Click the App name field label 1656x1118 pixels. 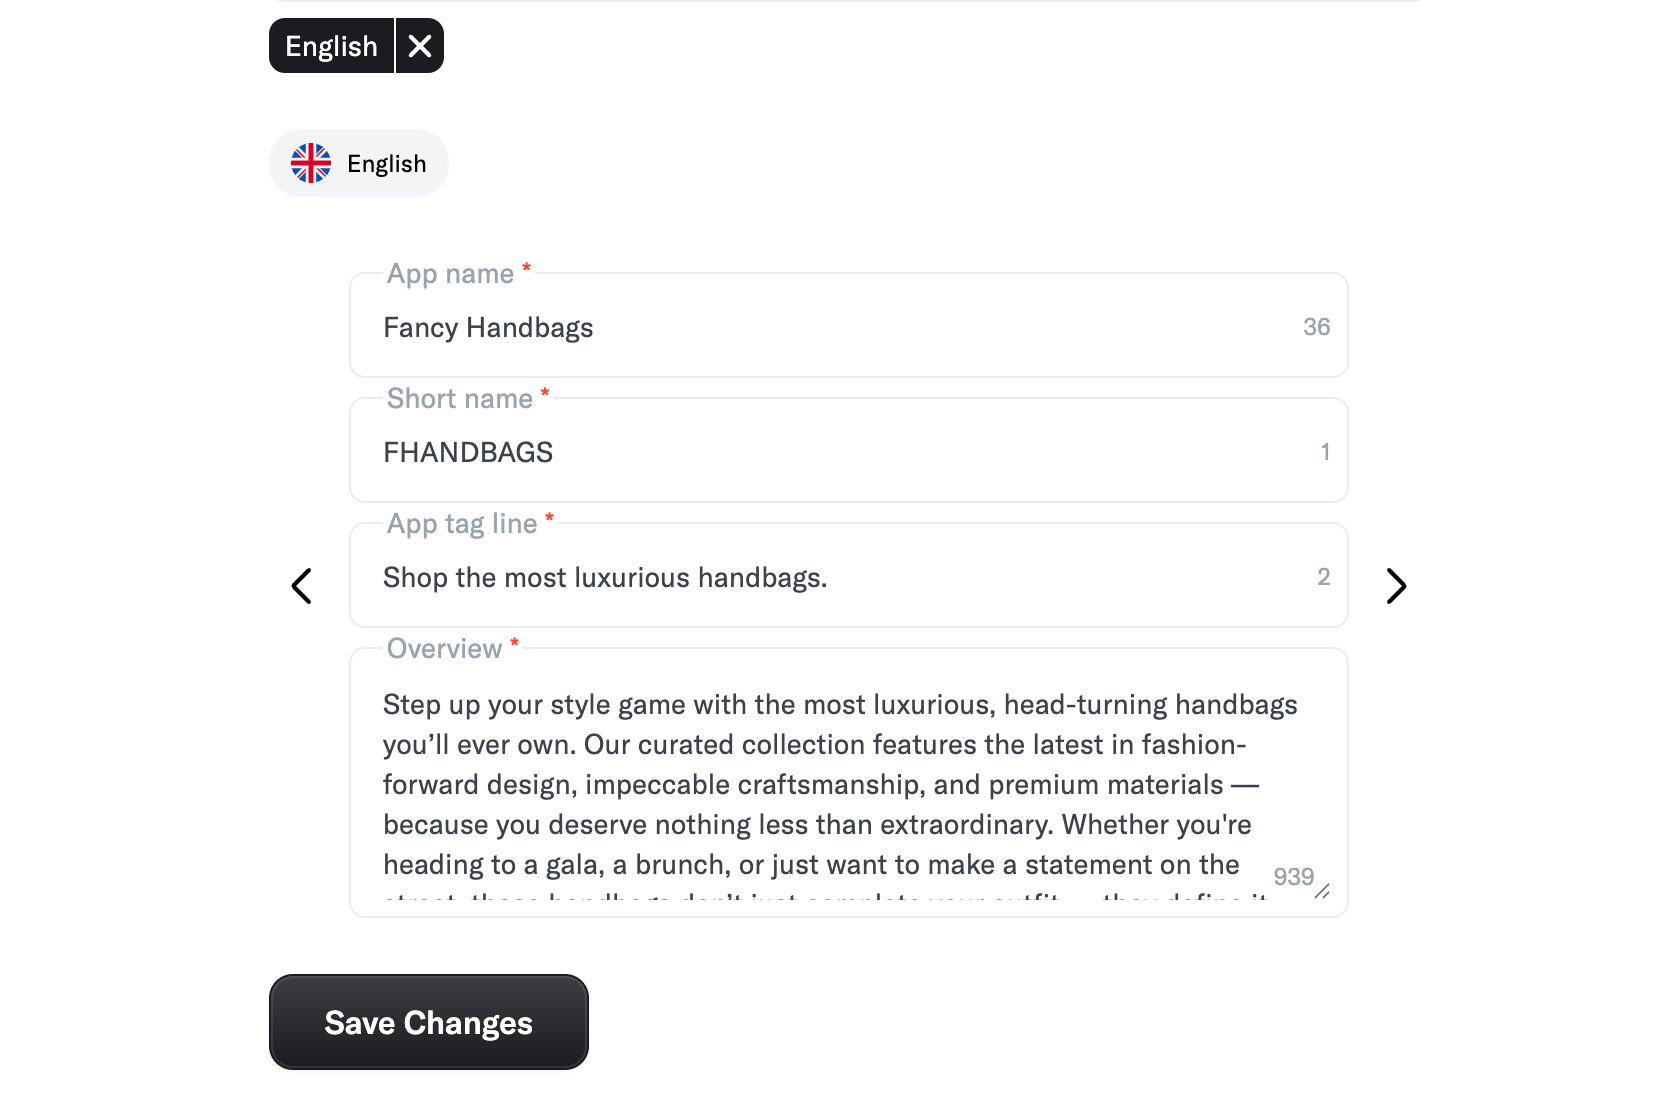click(x=451, y=274)
